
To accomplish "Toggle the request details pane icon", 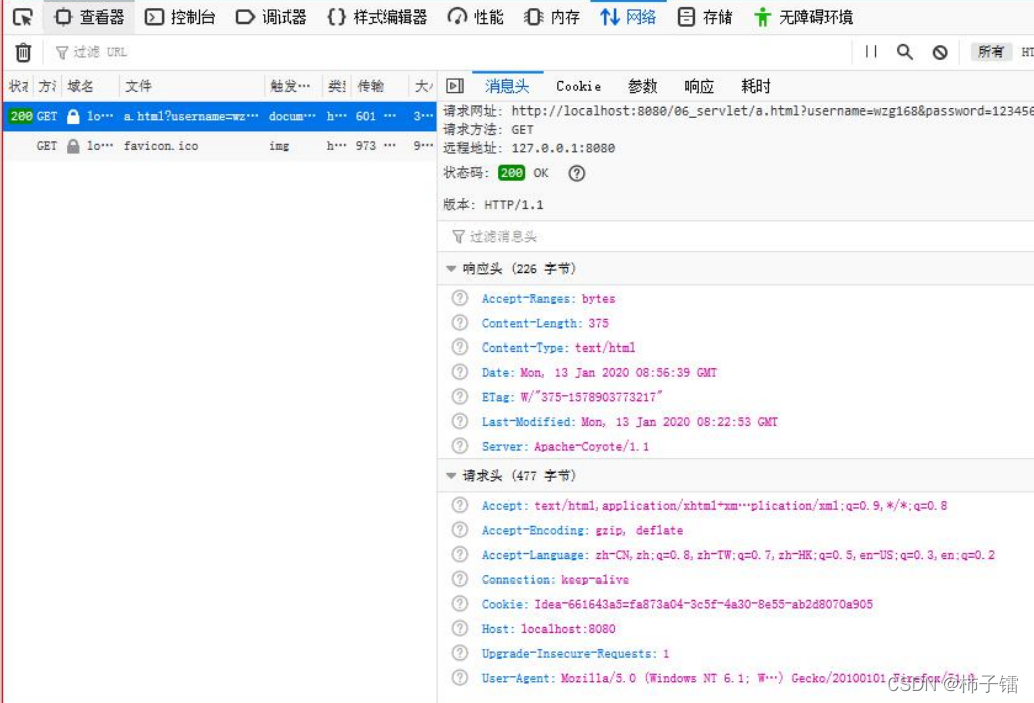I will (x=455, y=86).
